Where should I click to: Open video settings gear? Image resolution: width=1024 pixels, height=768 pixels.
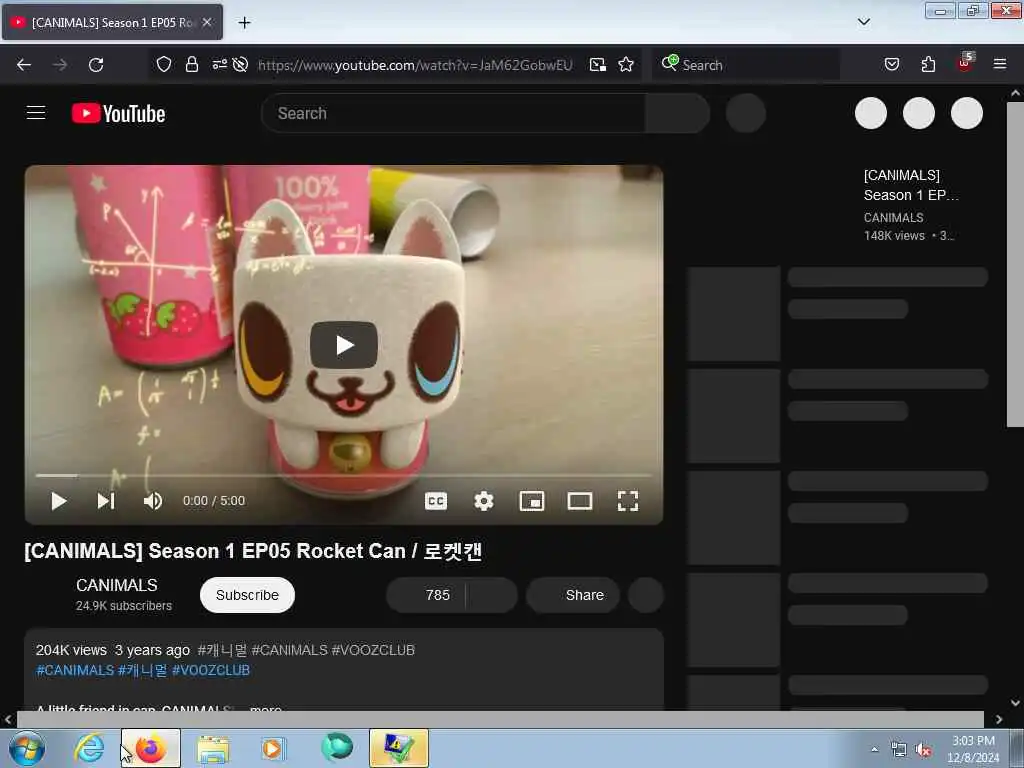tap(483, 501)
